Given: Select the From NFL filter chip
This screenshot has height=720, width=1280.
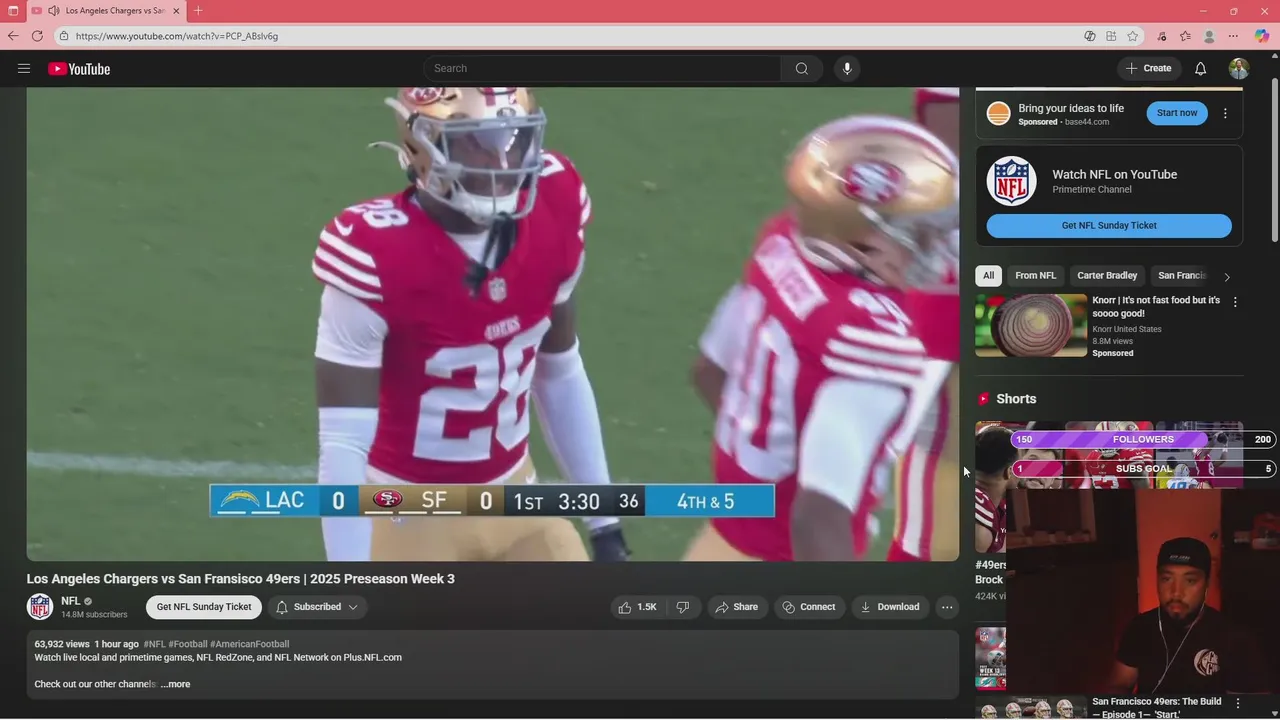Looking at the screenshot, I should tap(1035, 276).
